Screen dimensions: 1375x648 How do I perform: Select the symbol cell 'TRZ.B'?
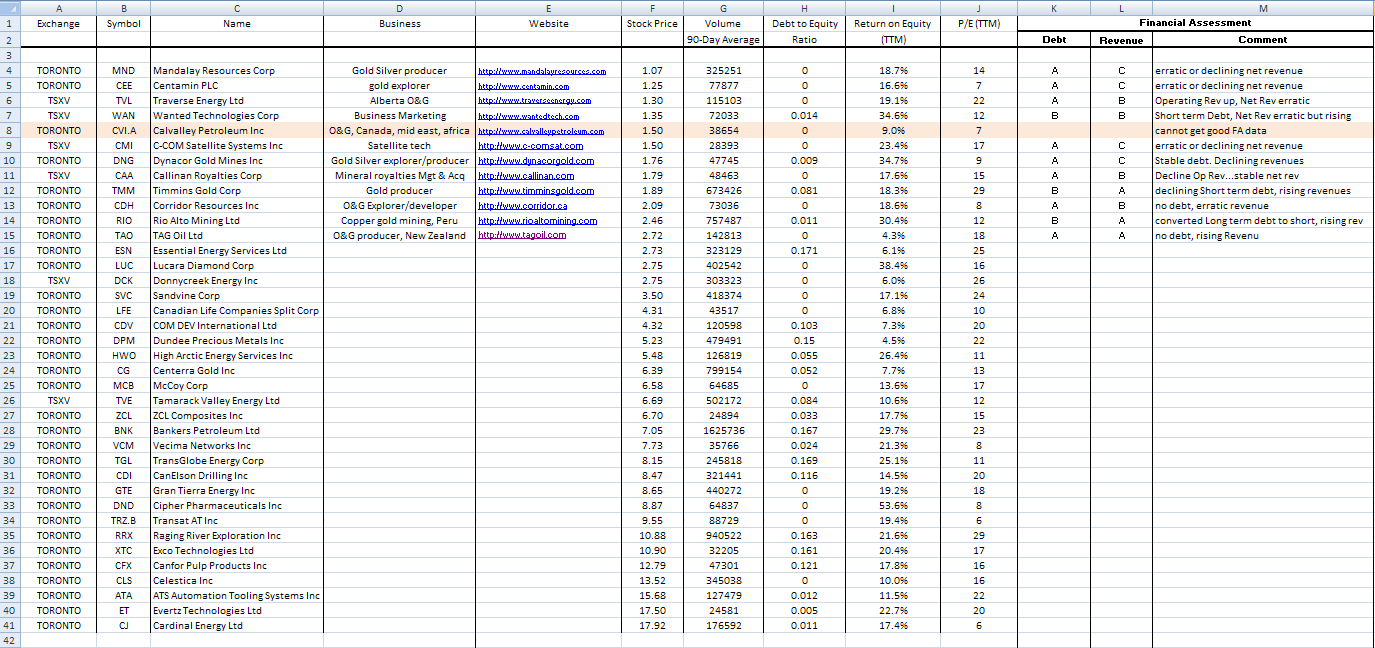pyautogui.click(x=124, y=521)
